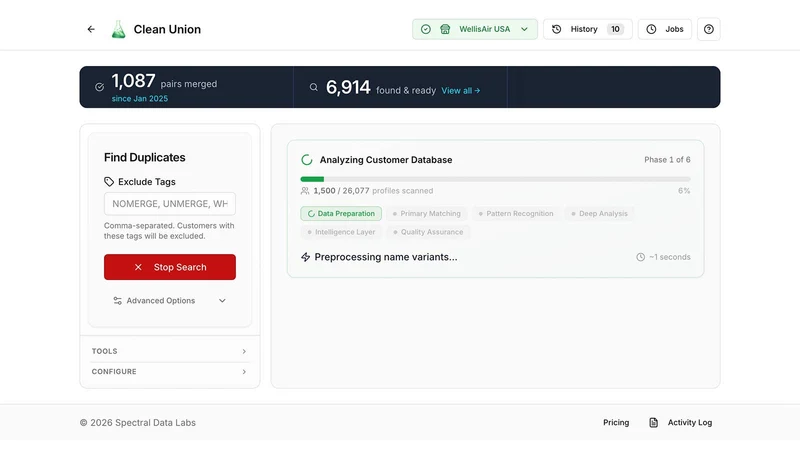The image size is (800, 450).
Task: Expand the TOOLS section
Action: pyautogui.click(x=170, y=351)
